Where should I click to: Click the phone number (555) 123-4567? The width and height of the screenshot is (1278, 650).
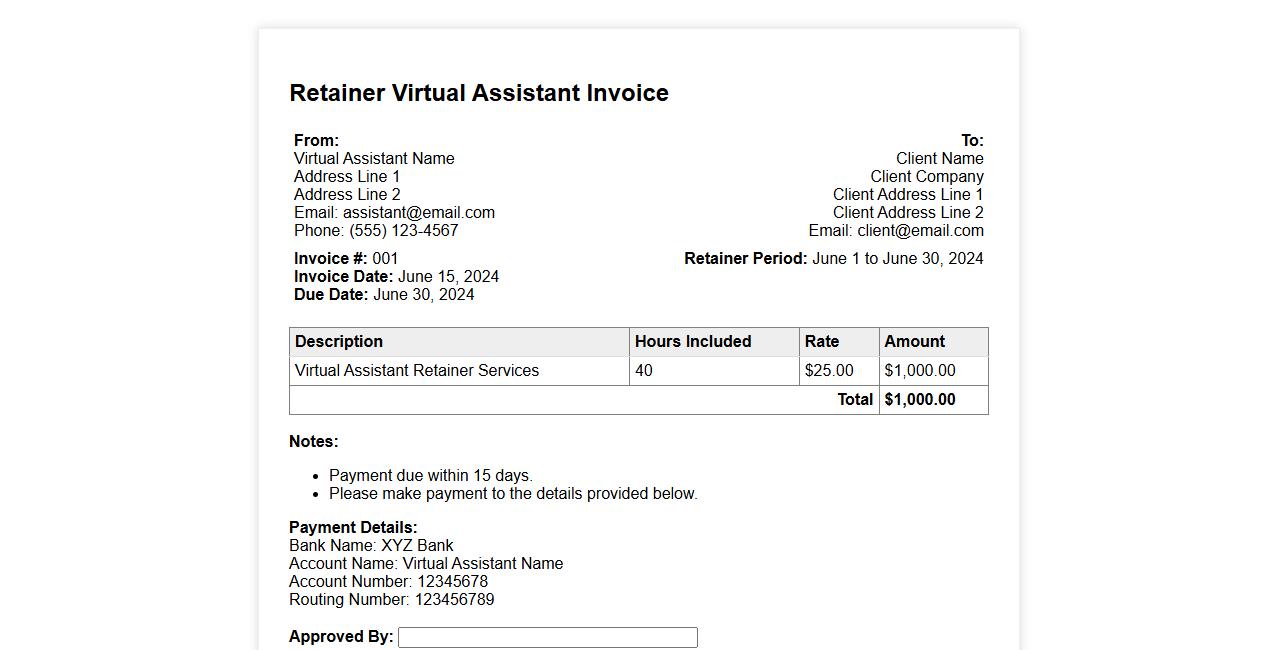pyautogui.click(x=403, y=231)
